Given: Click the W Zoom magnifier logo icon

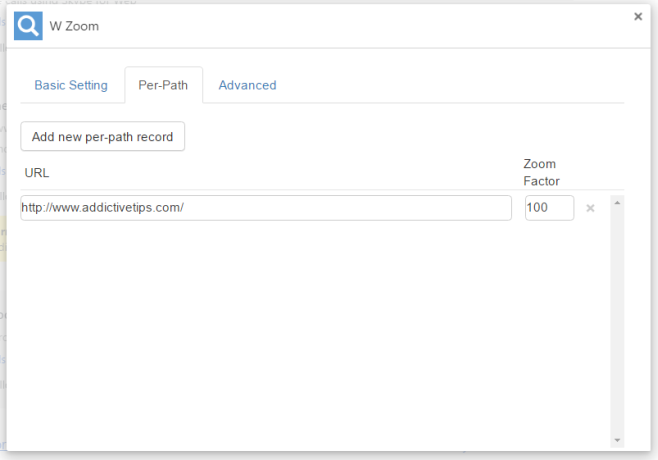Looking at the screenshot, I should pos(28,26).
